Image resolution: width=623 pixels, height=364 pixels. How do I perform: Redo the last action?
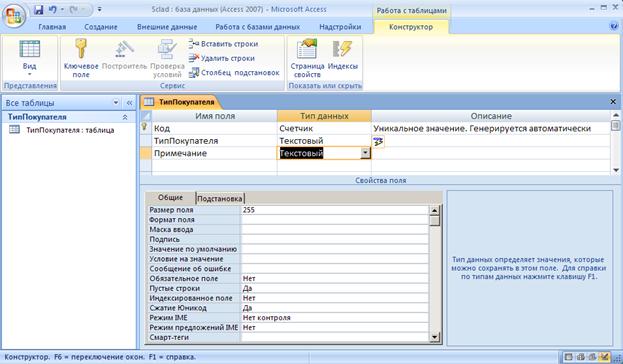click(x=74, y=10)
